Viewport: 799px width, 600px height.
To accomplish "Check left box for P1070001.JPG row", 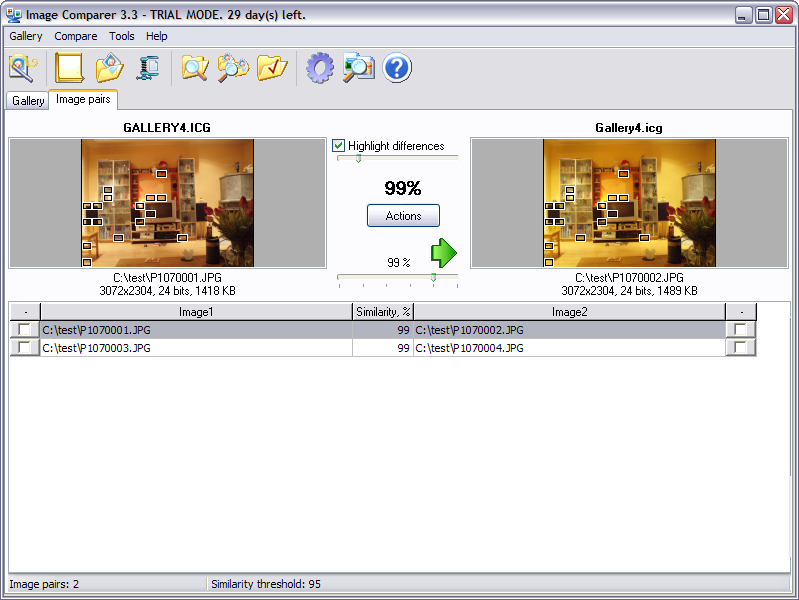I will point(24,329).
